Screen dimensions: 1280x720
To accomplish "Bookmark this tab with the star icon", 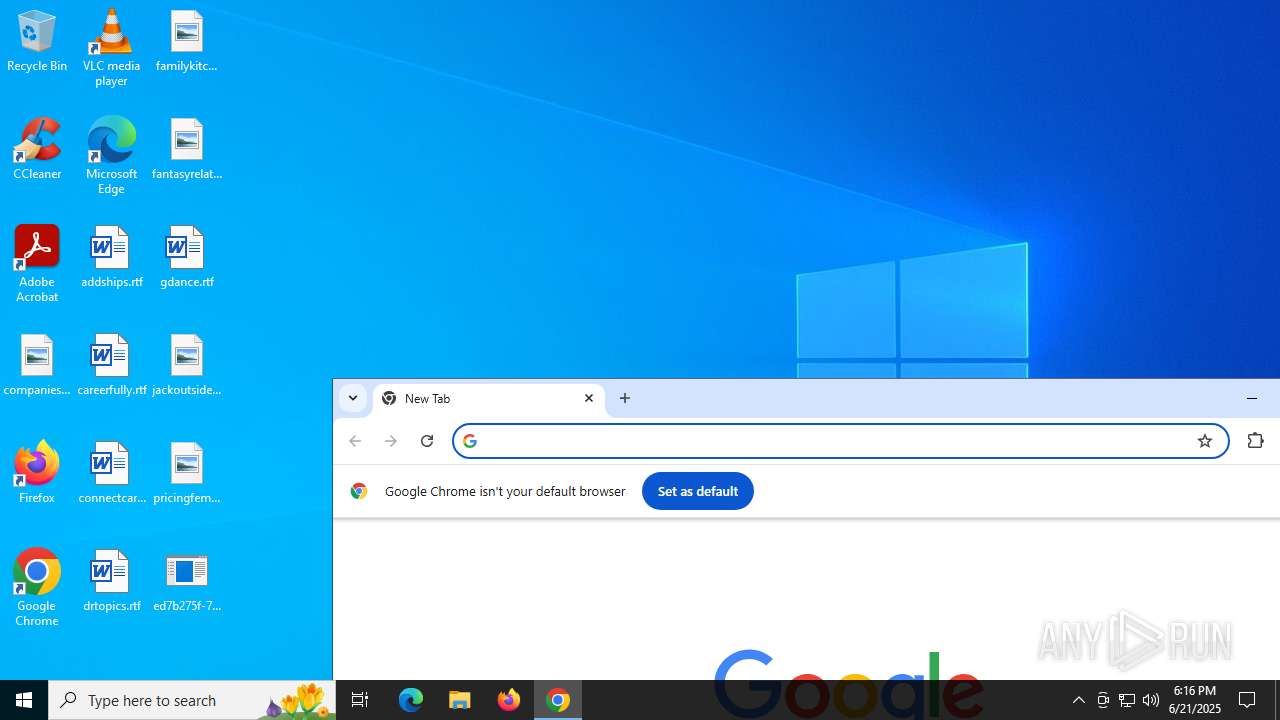I will 1205,441.
